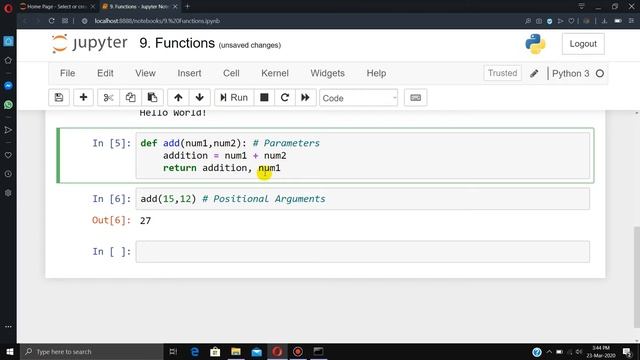This screenshot has height=360, width=640.
Task: Add a new browser tab
Action: pos(187,6)
